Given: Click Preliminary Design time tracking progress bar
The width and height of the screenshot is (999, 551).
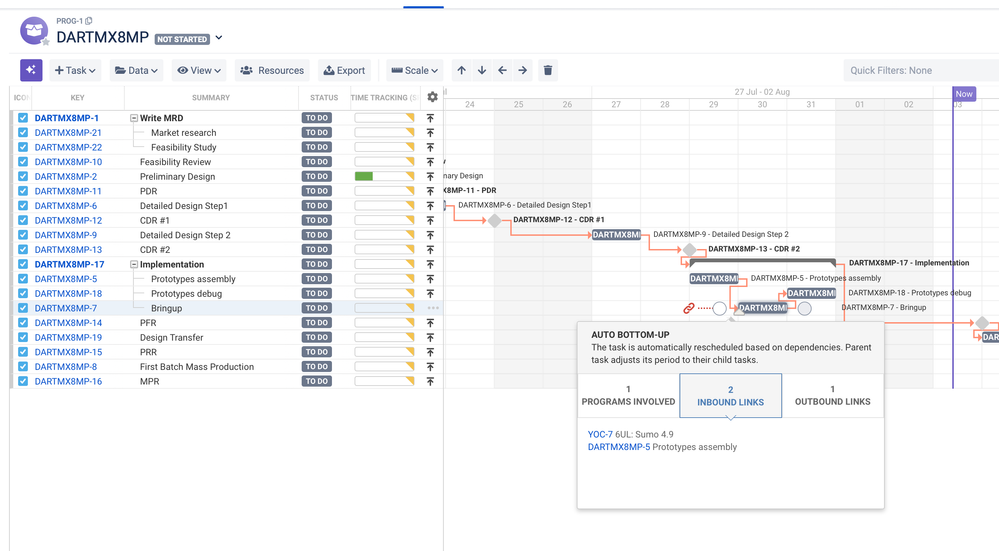Looking at the screenshot, I should pyautogui.click(x=384, y=176).
